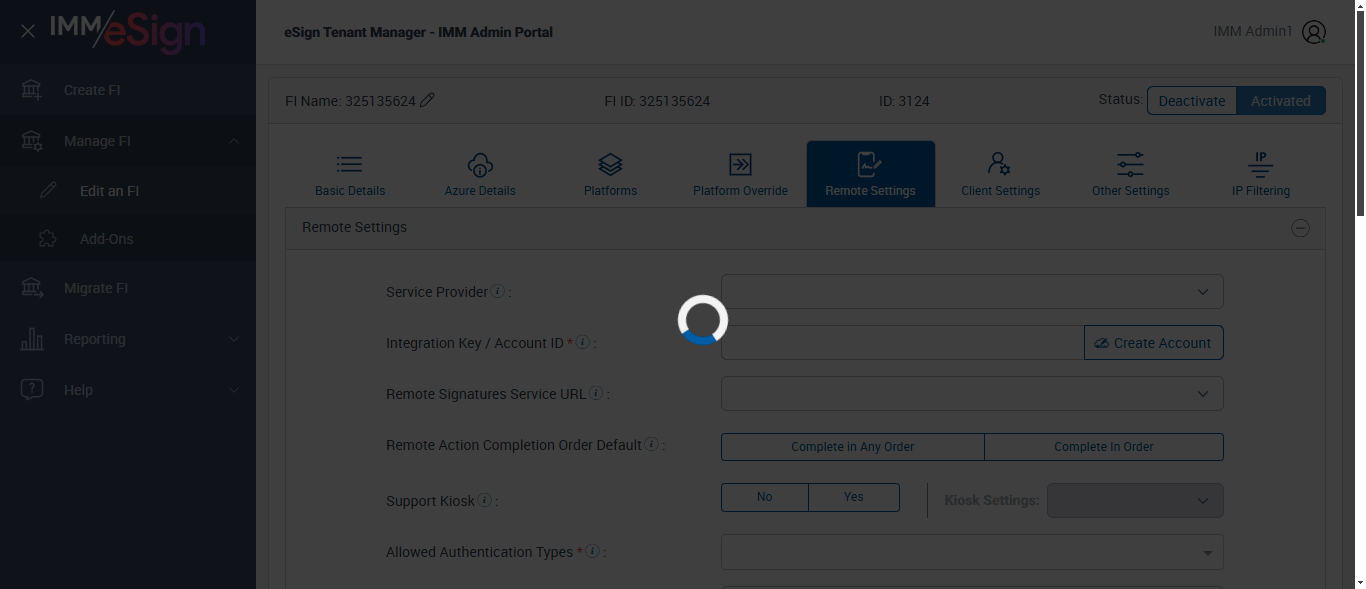The image size is (1366, 589).
Task: Collapse the Manage FI menu chevron
Action: tap(233, 141)
